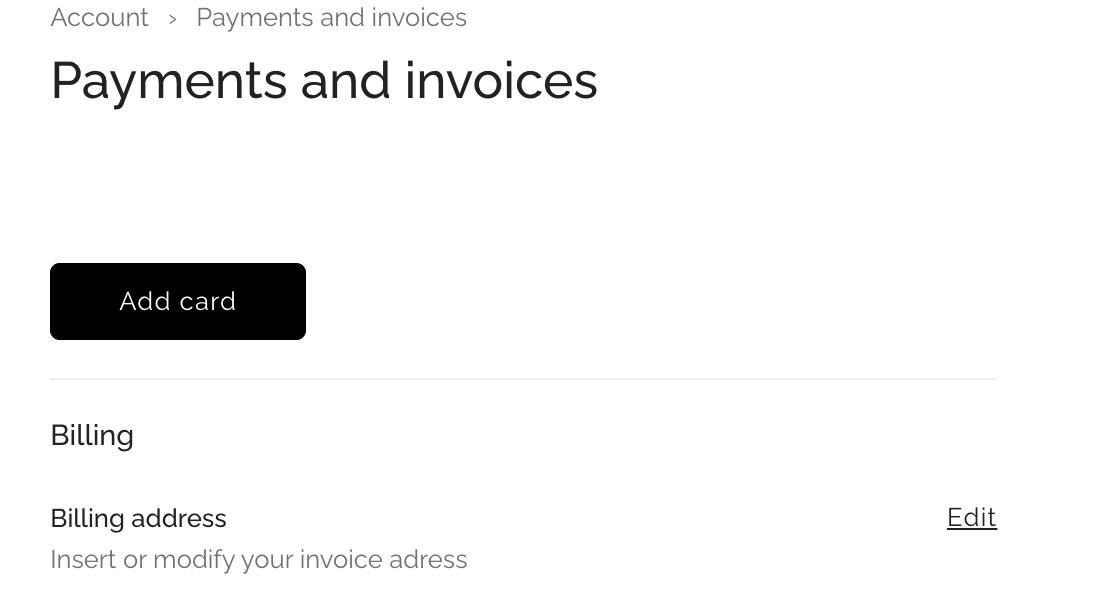This screenshot has height=598, width=1094.
Task: Click the invoice address description text
Action: (258, 559)
